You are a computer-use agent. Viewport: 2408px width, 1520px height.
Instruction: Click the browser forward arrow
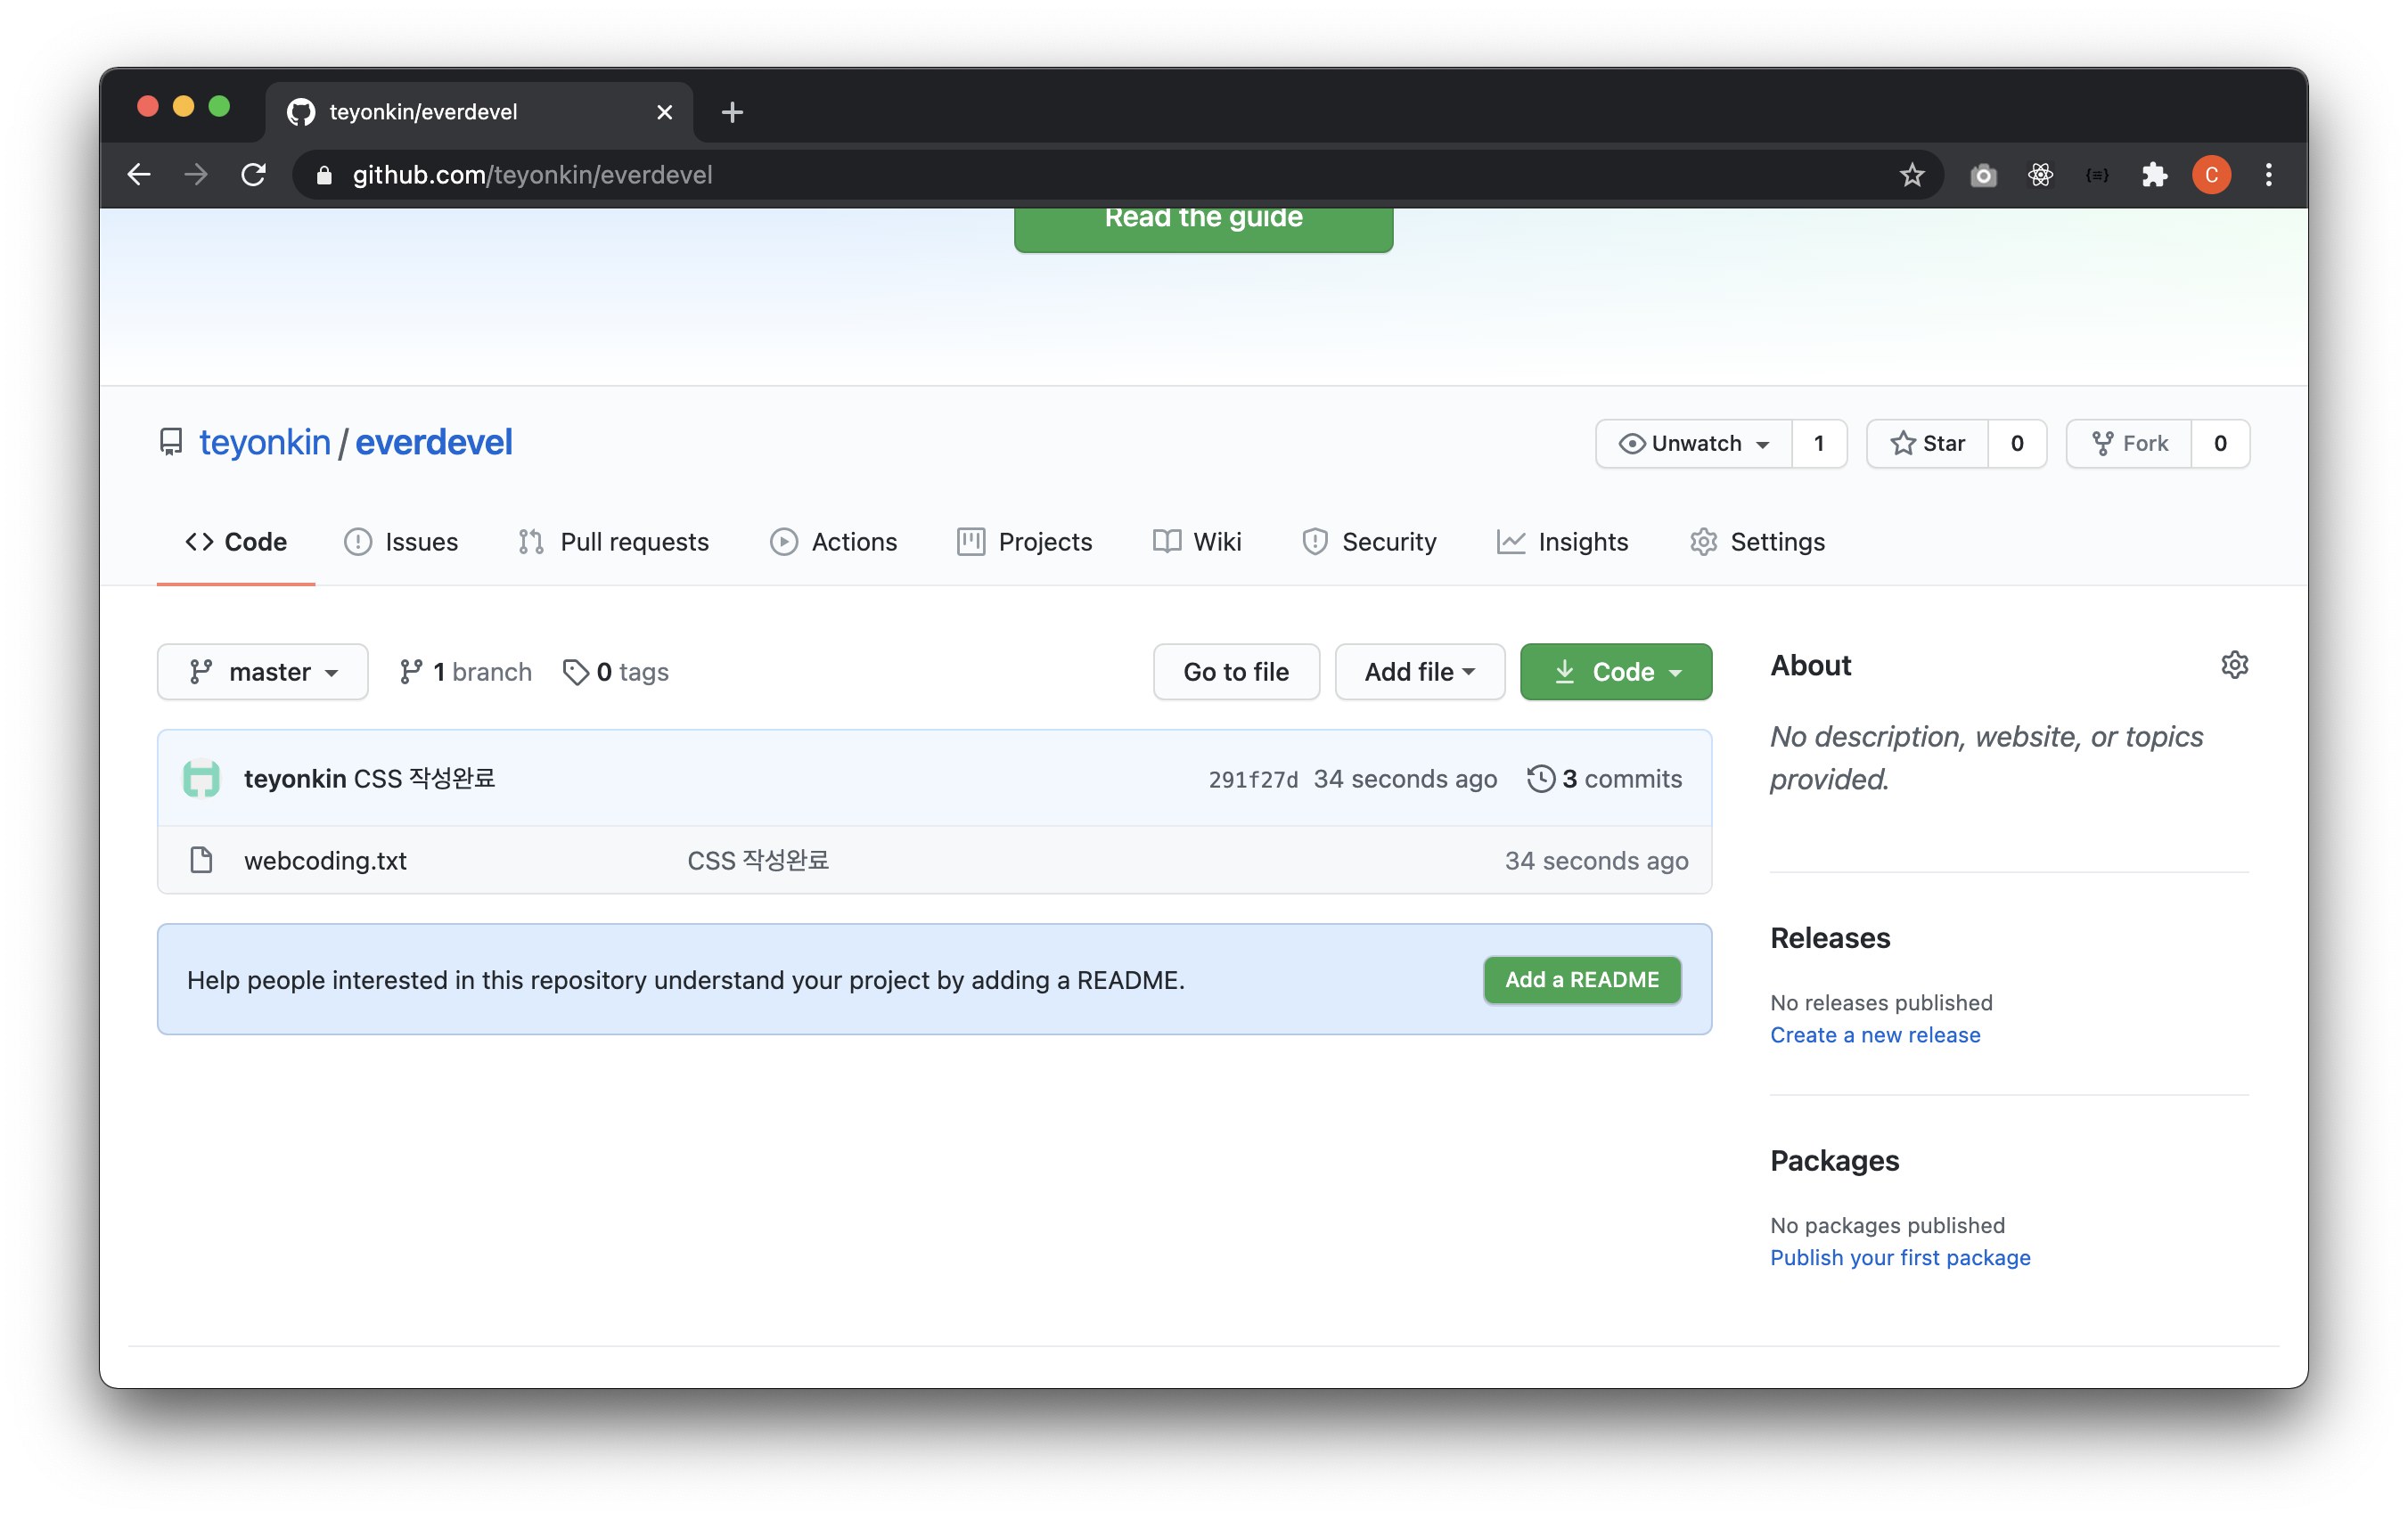click(x=196, y=175)
